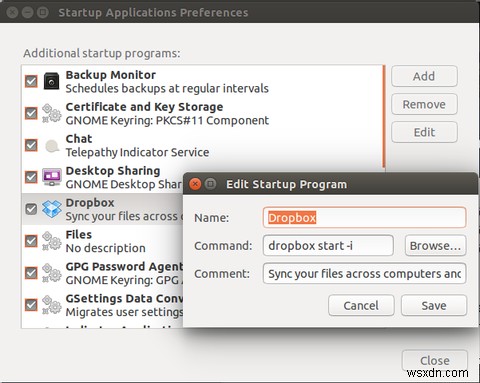Click the GSettings Data Conversion gears icon
The height and width of the screenshot is (383, 480).
pos(52,305)
